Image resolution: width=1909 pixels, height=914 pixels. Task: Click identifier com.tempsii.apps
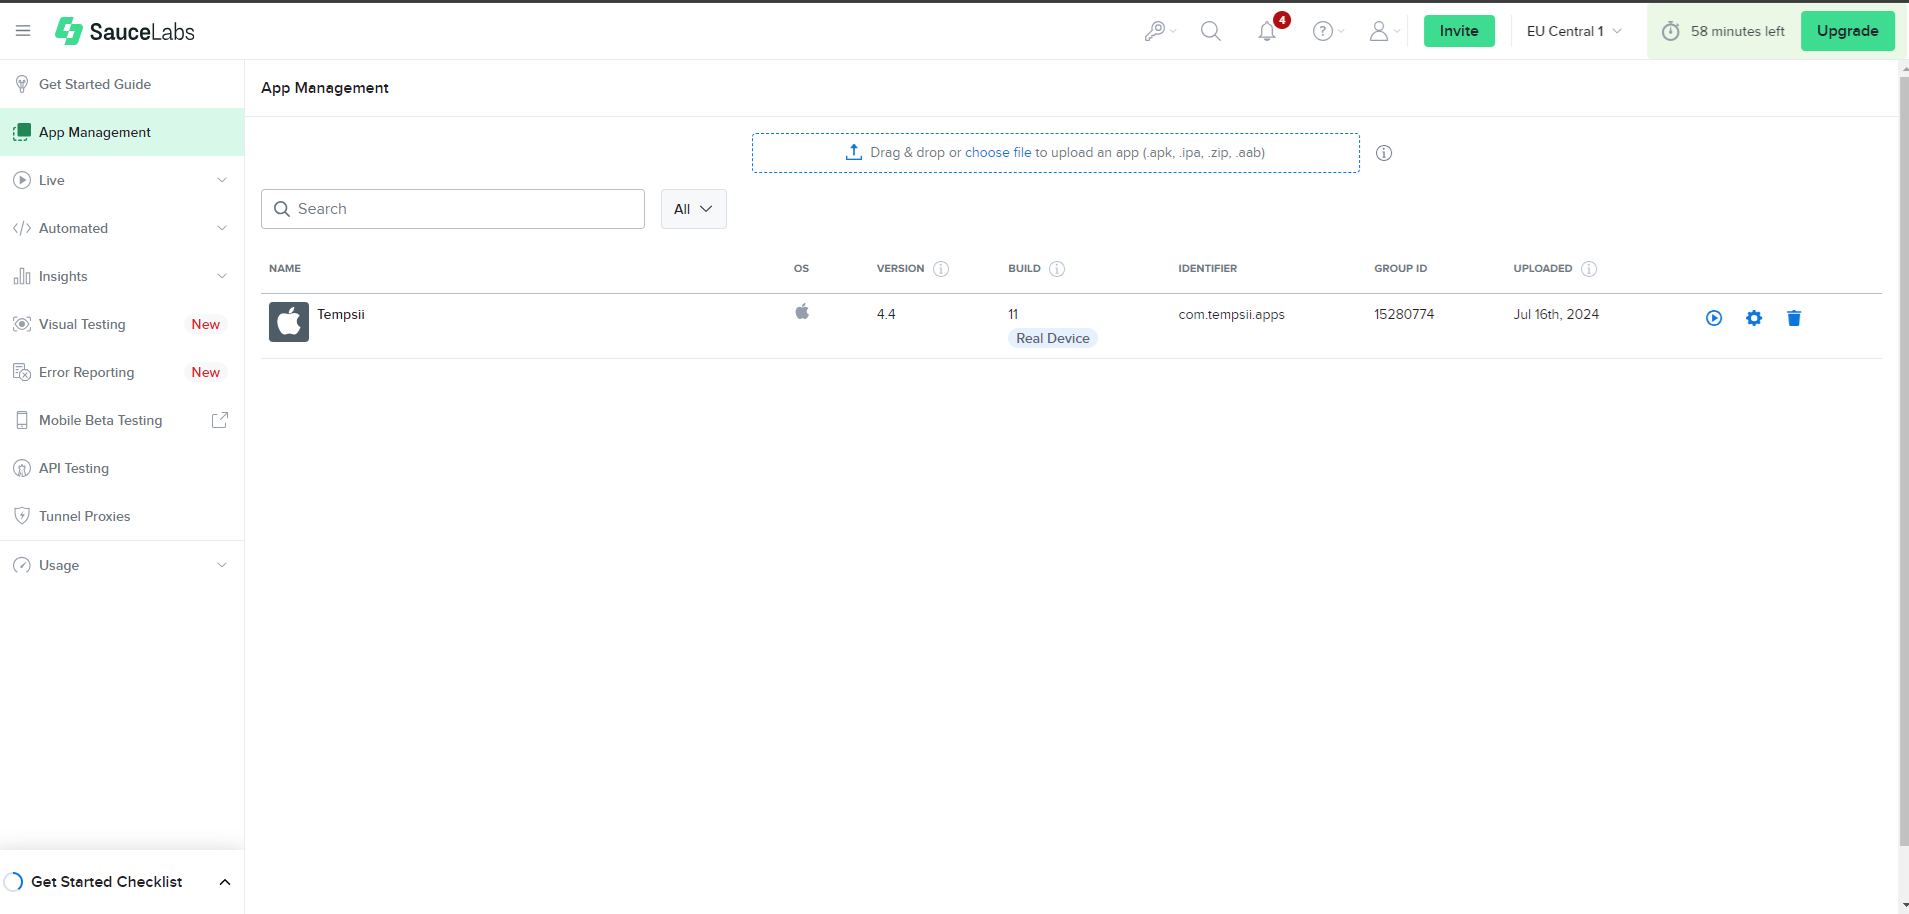point(1231,314)
